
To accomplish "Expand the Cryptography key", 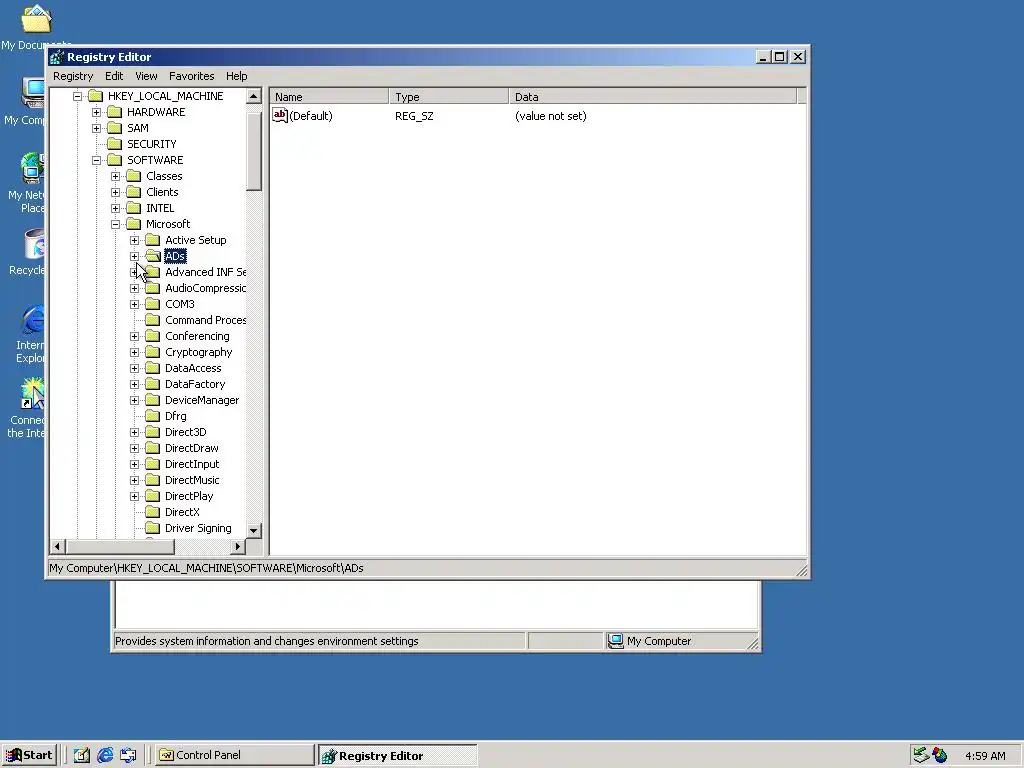I will 135,352.
